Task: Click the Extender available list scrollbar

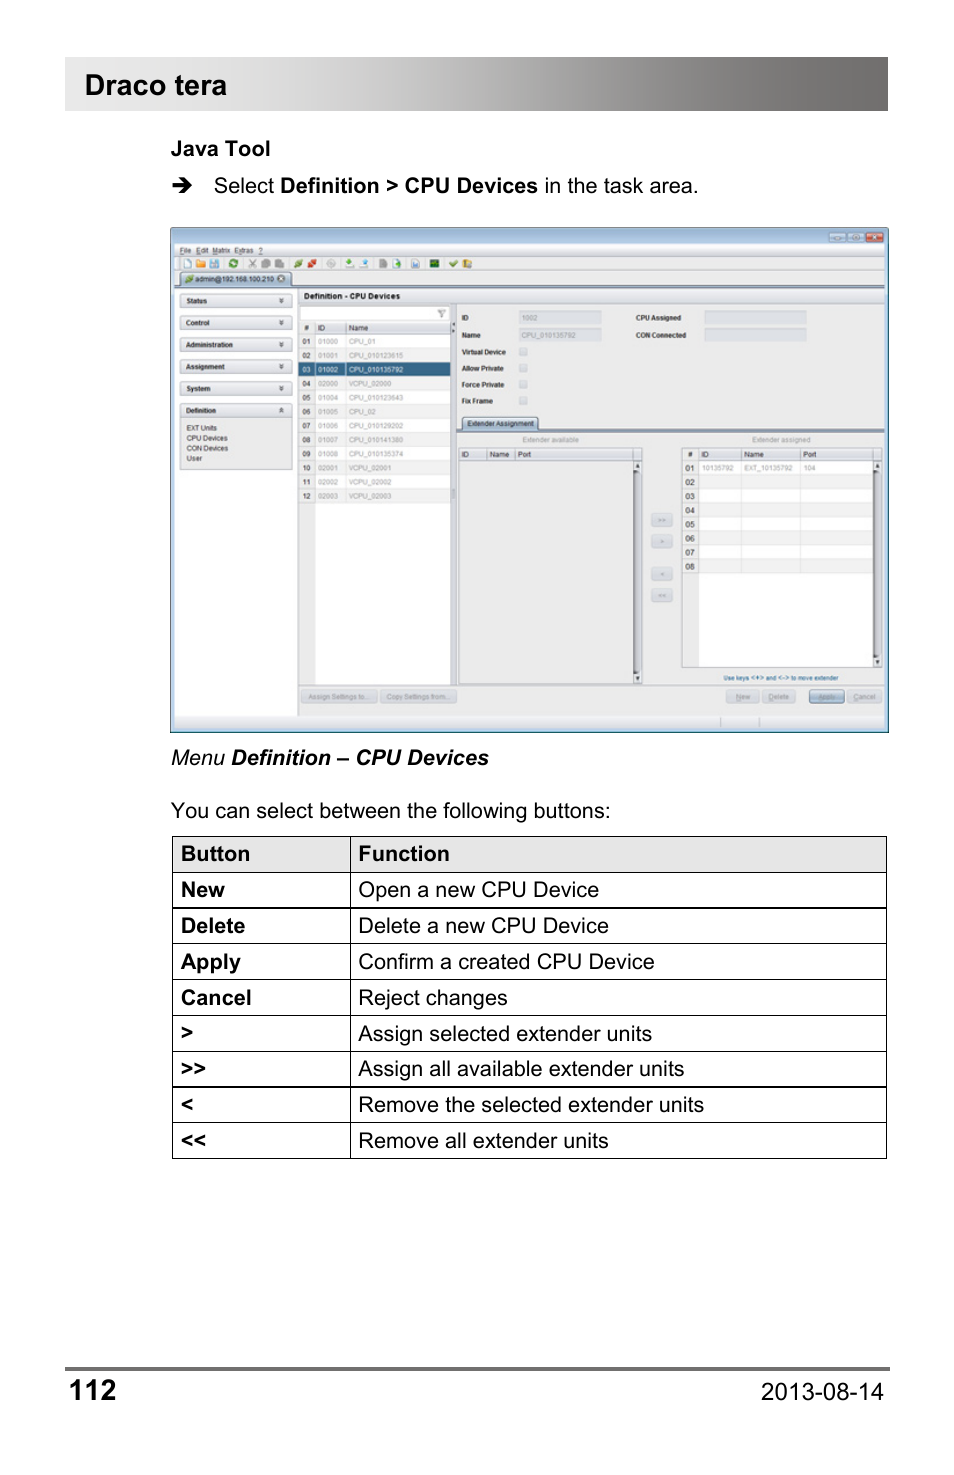Action: click(x=637, y=572)
